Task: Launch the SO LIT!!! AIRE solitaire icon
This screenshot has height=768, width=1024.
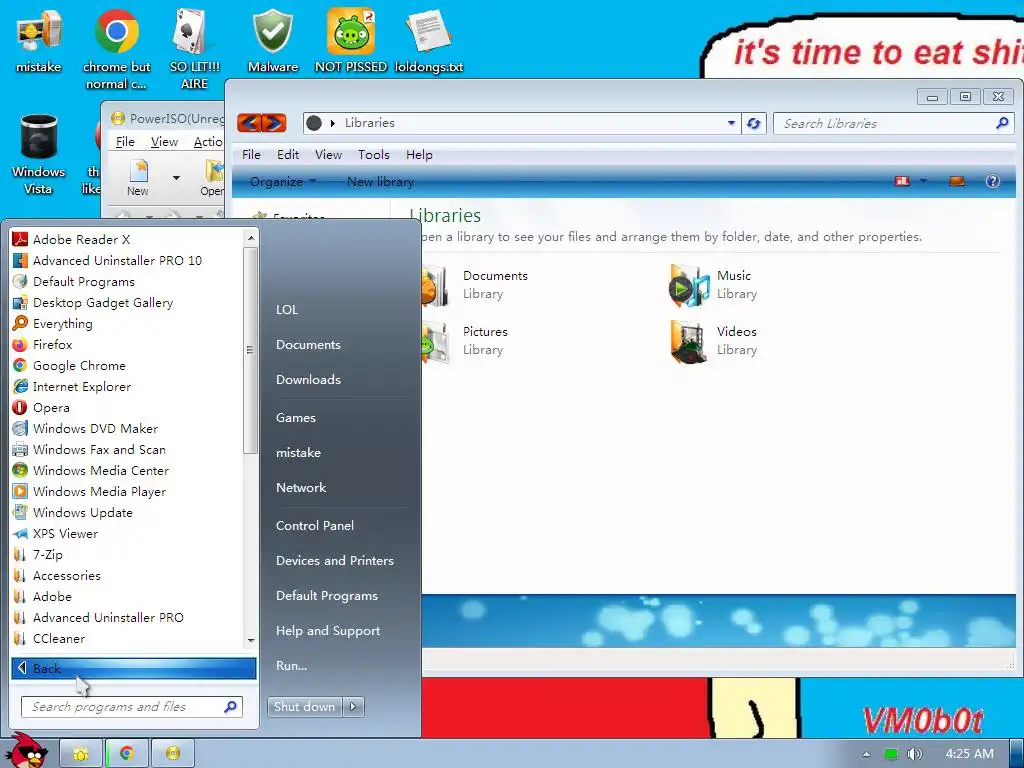Action: click(195, 48)
